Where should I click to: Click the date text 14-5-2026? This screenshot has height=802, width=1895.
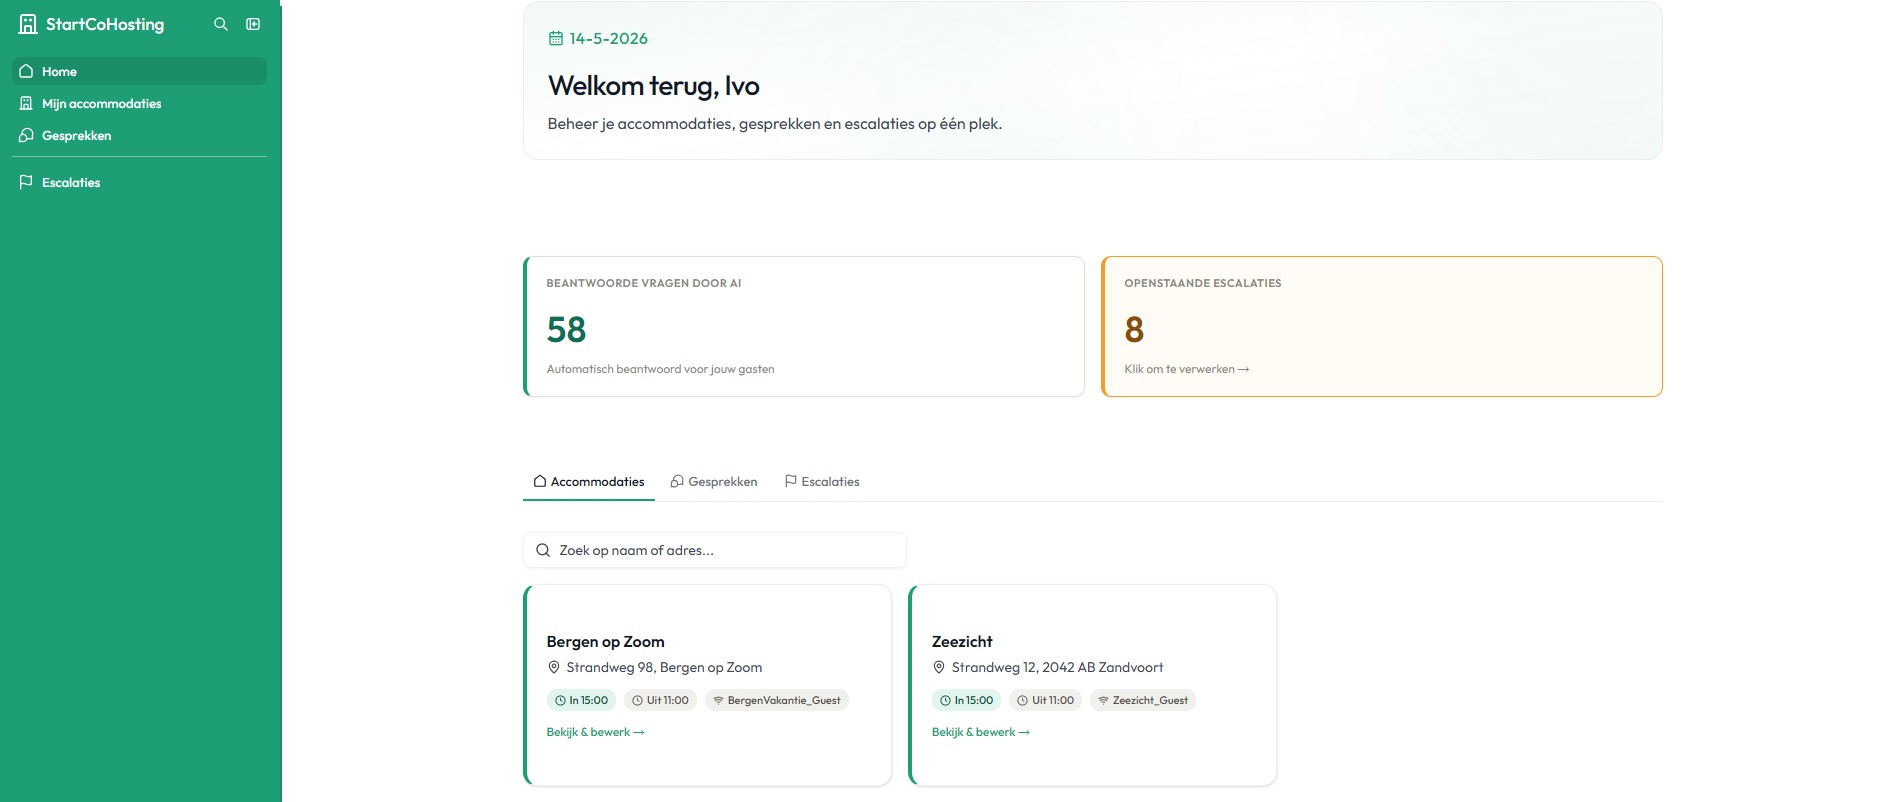point(608,39)
